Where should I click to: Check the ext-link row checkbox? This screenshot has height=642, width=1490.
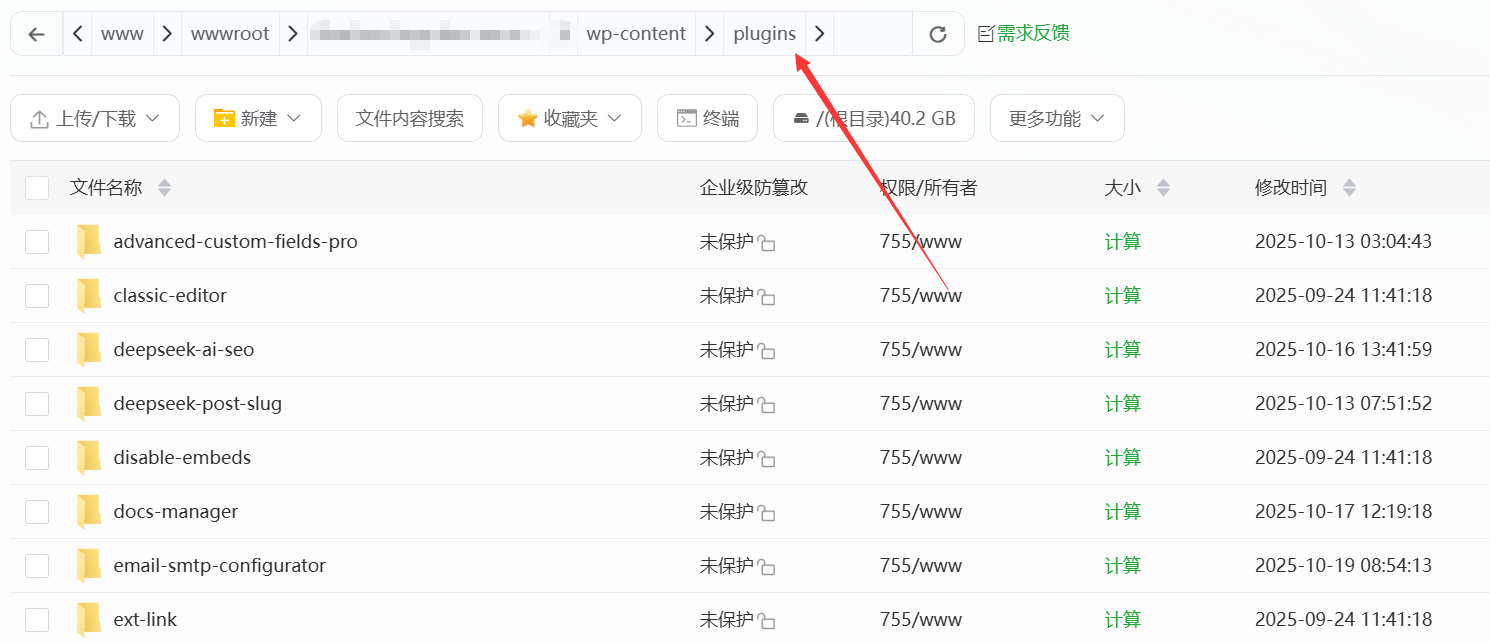[x=37, y=619]
